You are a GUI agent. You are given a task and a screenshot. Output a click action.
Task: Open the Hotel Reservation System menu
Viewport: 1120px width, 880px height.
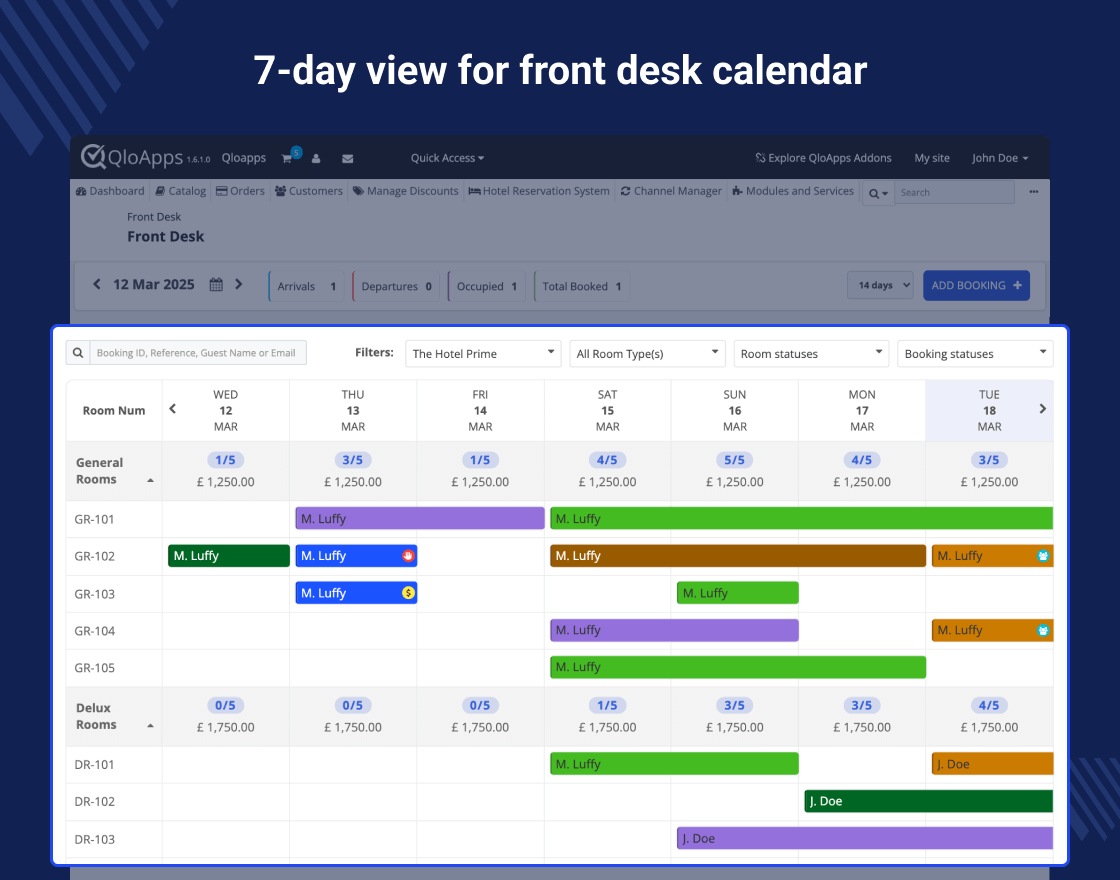pos(538,191)
